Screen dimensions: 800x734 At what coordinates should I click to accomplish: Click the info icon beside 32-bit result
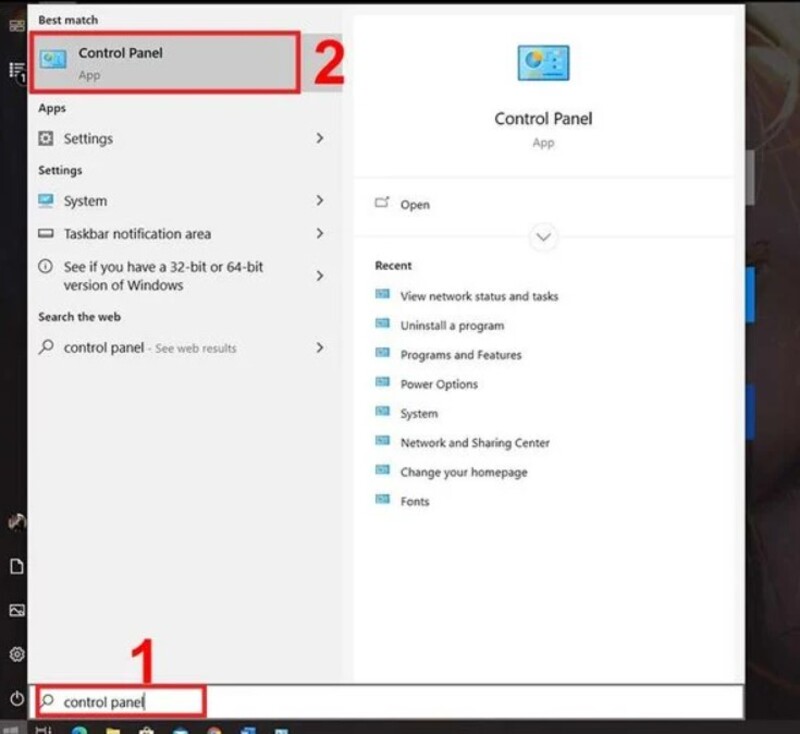point(45,266)
